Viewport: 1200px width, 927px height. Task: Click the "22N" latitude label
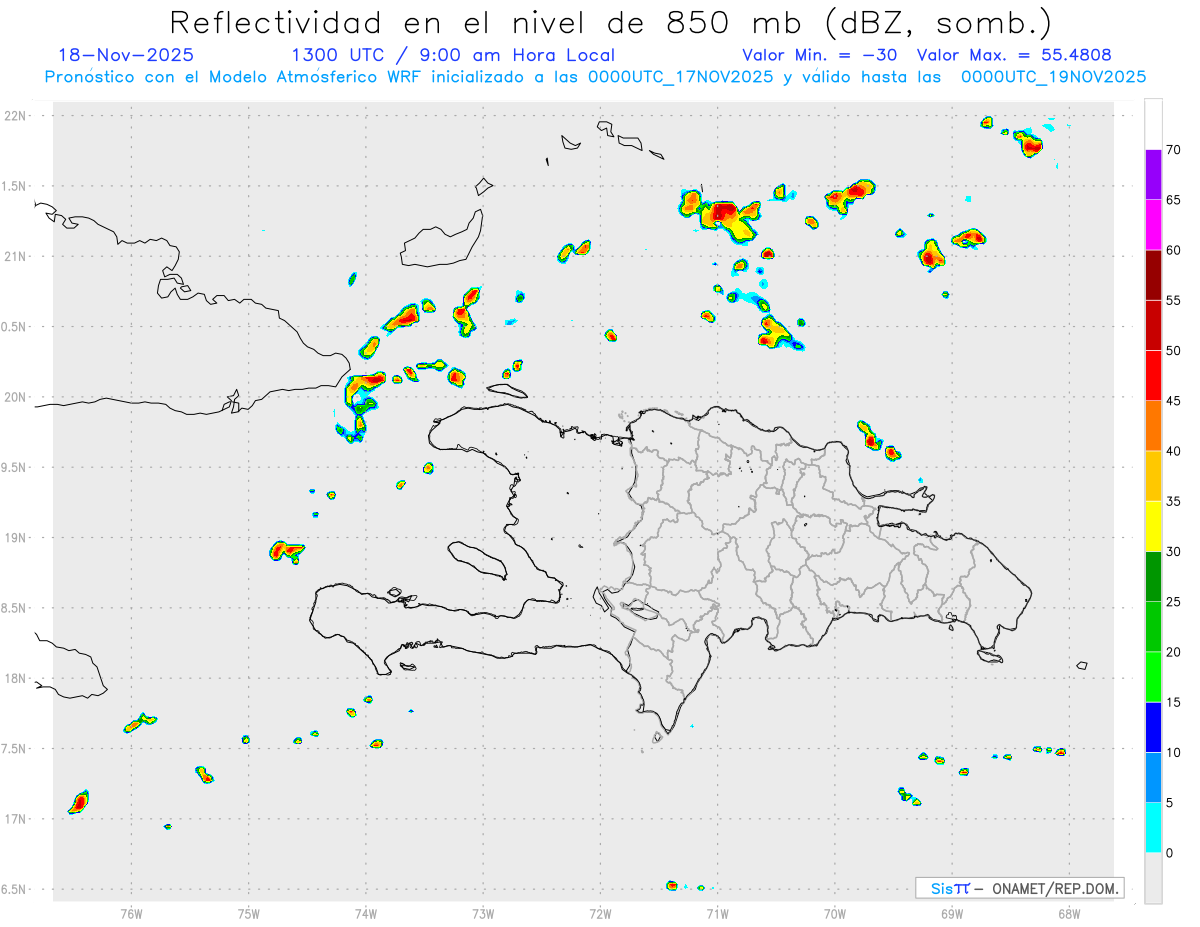pyautogui.click(x=17, y=116)
